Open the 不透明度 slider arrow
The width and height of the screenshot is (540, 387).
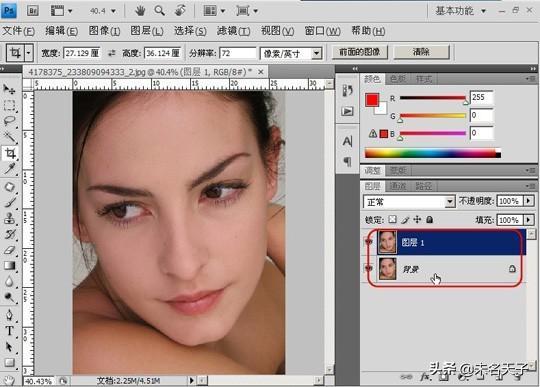(529, 201)
